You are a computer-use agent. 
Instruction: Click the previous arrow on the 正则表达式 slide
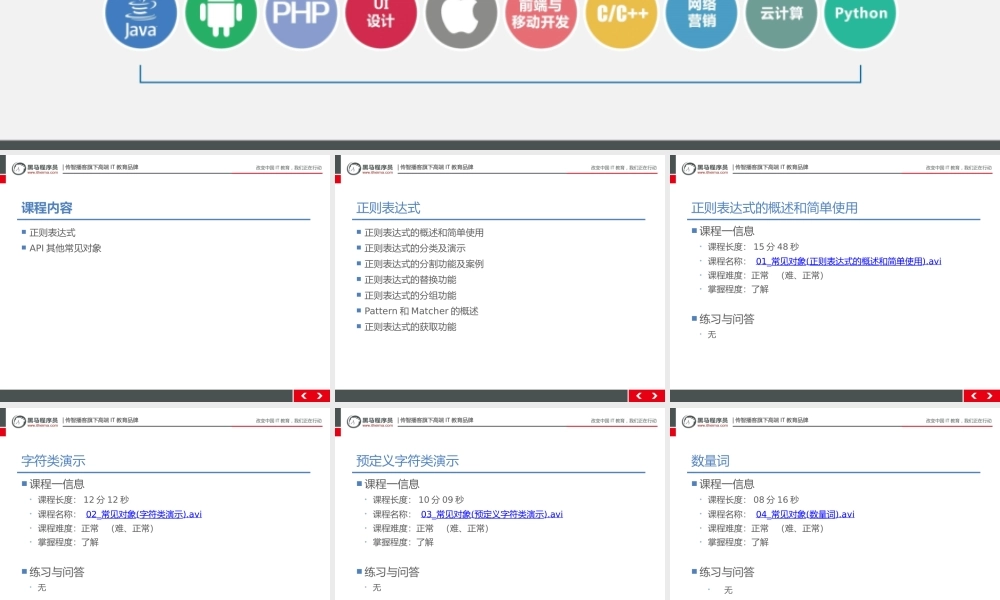pos(639,396)
